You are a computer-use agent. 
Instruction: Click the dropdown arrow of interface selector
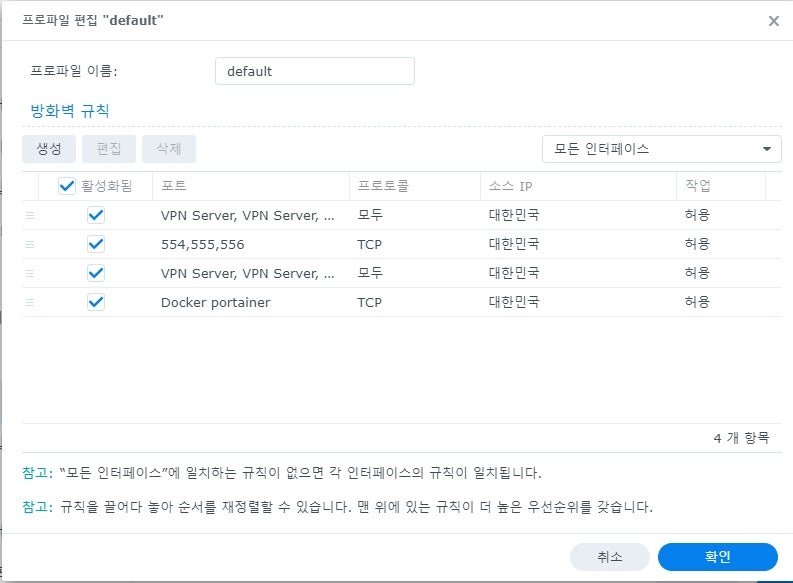click(767, 149)
